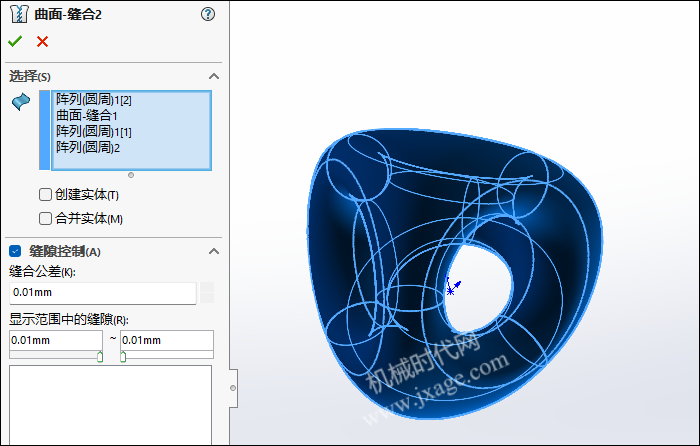Viewport: 700px width, 446px height.
Task: Collapse the 缝隙控制(A) section chevron
Action: pos(214,251)
